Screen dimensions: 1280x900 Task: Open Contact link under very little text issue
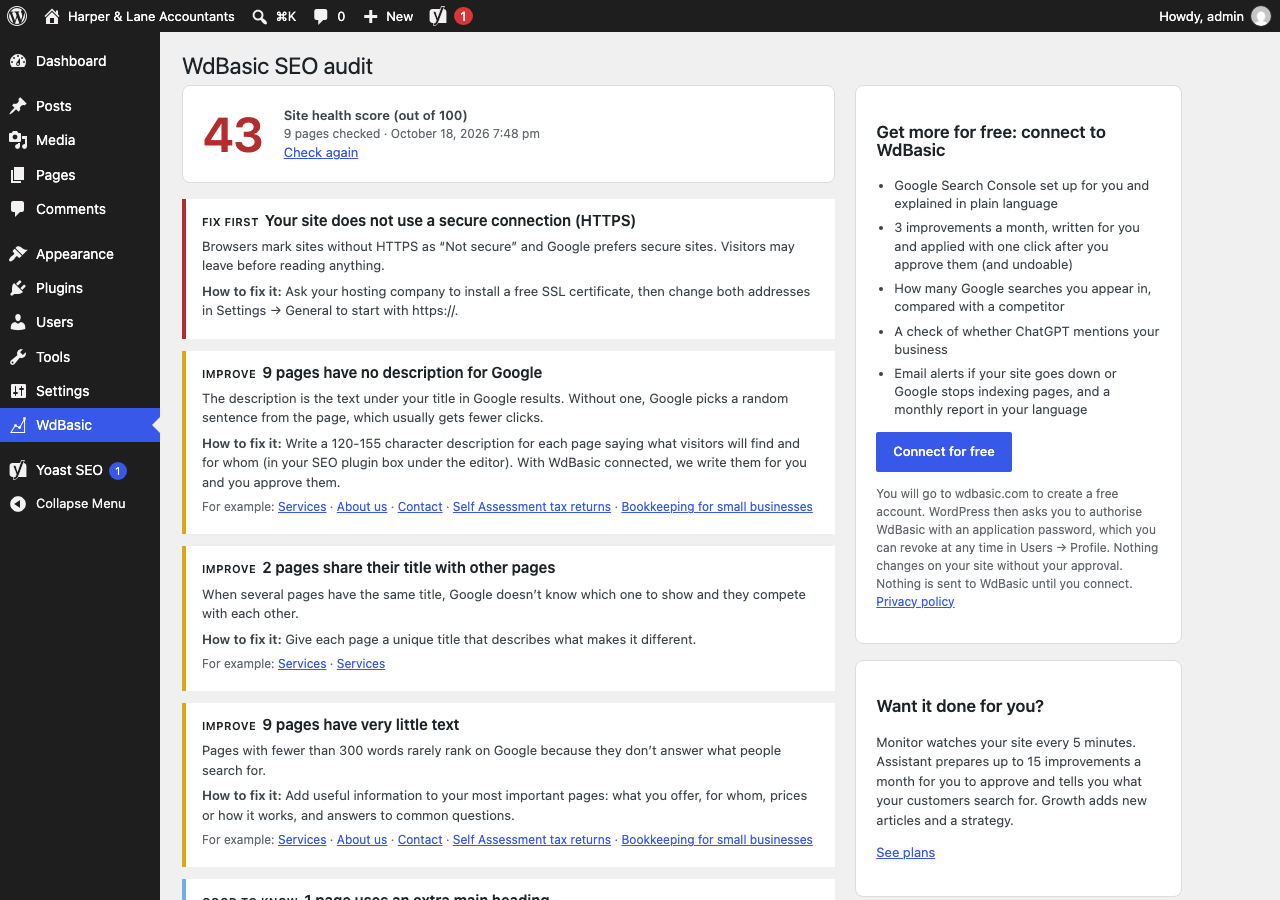pyautogui.click(x=420, y=840)
